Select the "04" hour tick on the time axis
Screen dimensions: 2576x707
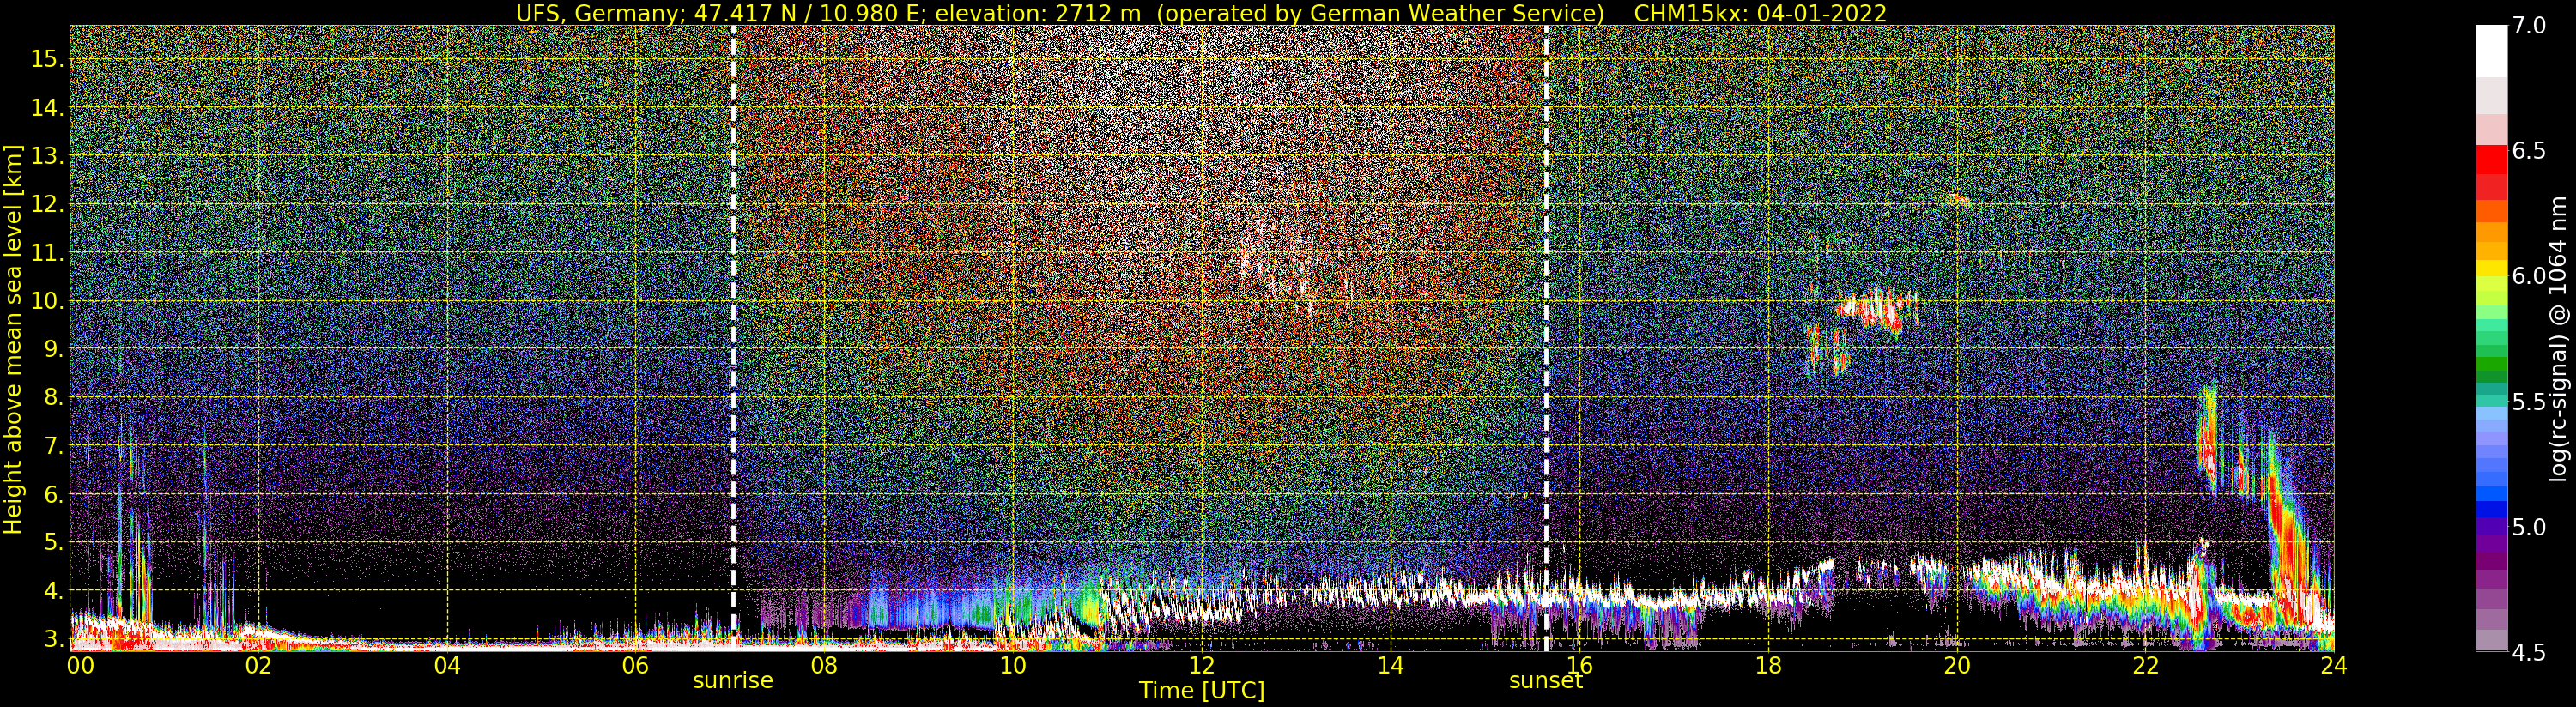coord(447,665)
